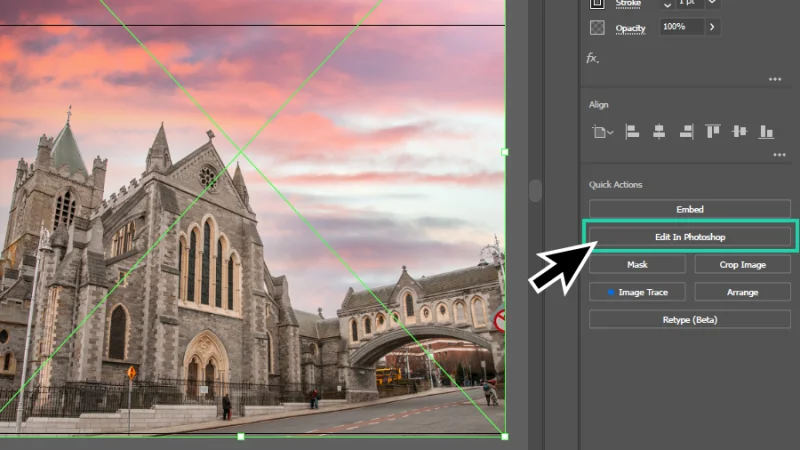Click the Opacity checkerboard icon
This screenshot has height=450, width=800.
[597, 27]
